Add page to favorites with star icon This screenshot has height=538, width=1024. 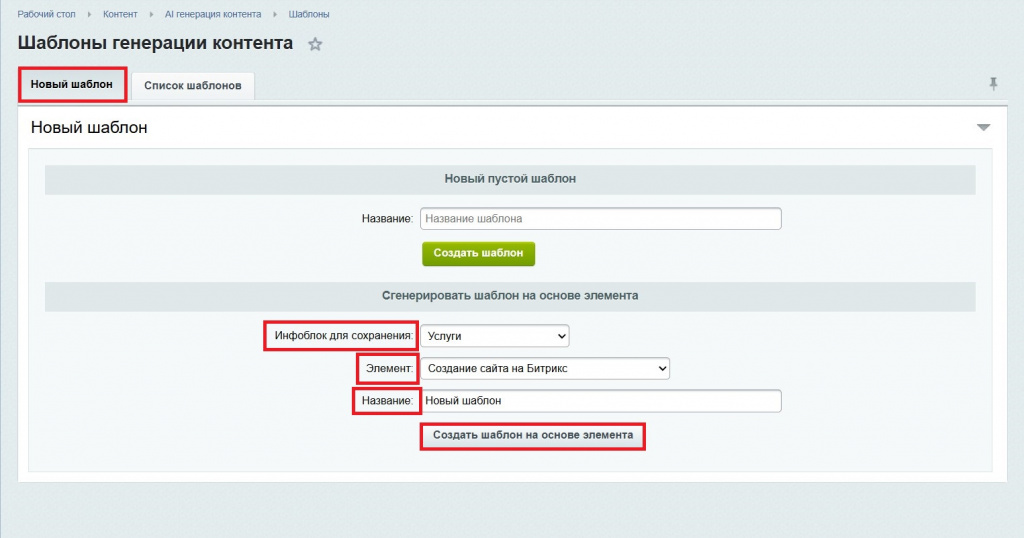pos(315,44)
